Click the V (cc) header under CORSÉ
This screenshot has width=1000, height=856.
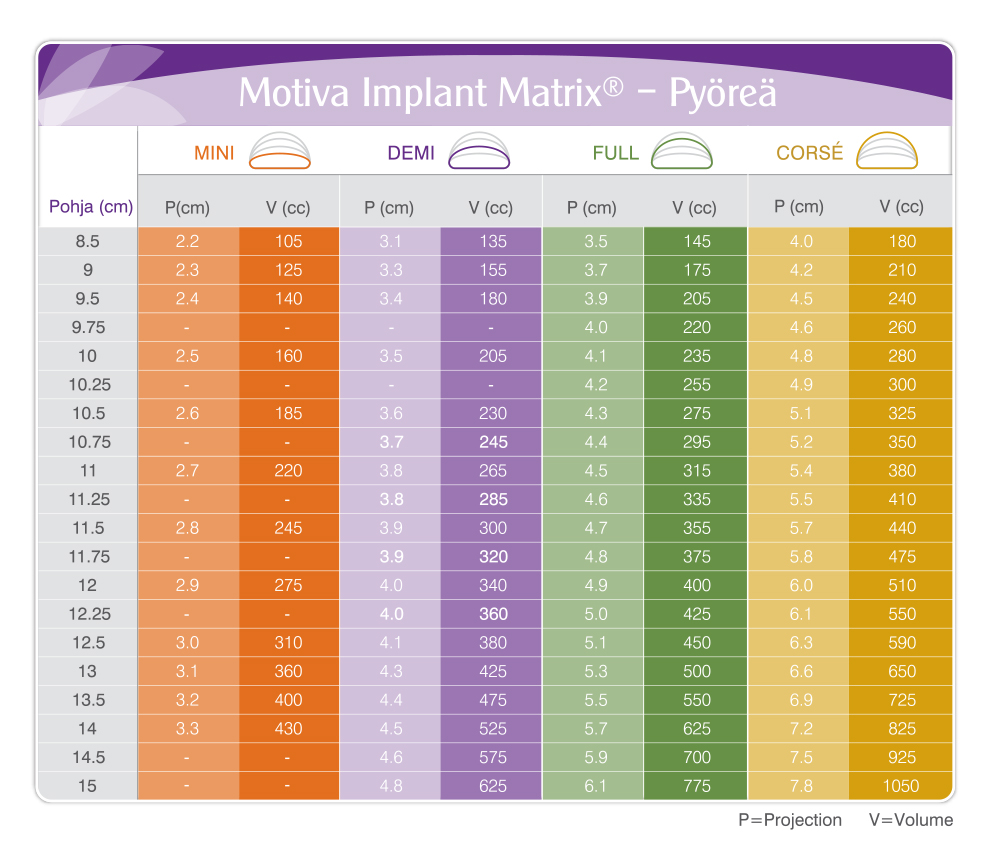click(x=901, y=207)
